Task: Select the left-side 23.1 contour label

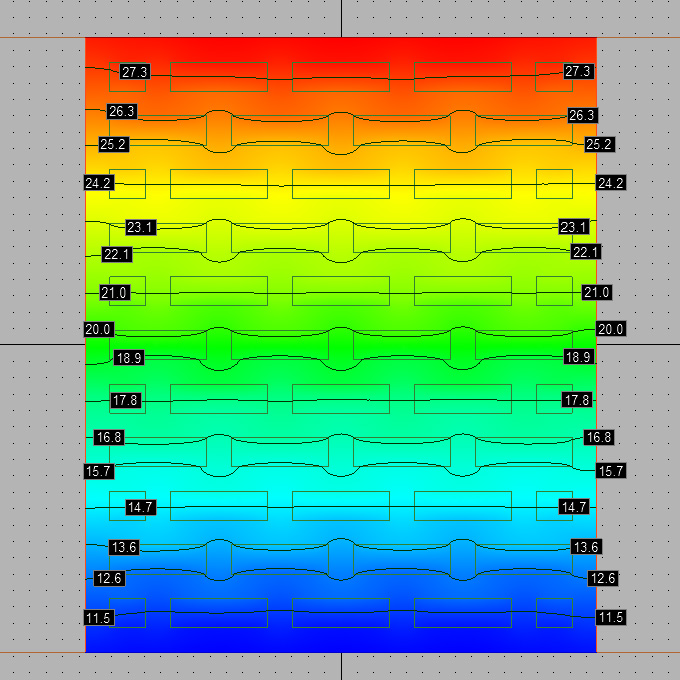Action: (x=141, y=227)
